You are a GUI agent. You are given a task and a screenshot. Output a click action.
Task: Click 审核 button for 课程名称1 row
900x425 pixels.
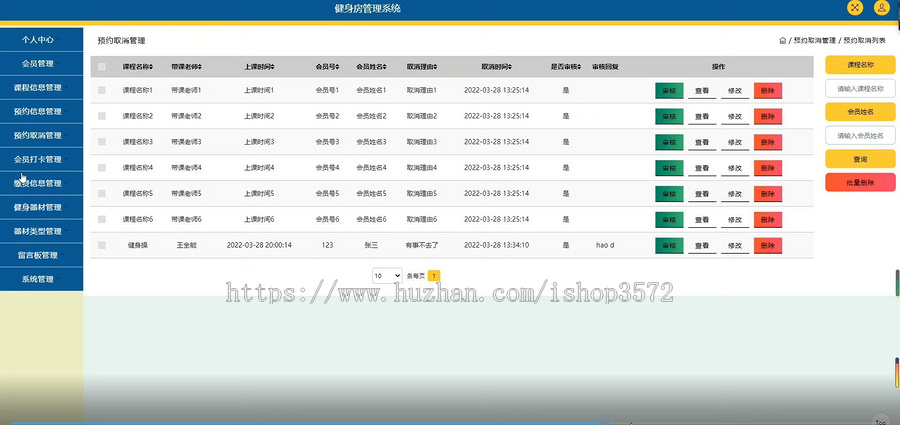tap(669, 91)
